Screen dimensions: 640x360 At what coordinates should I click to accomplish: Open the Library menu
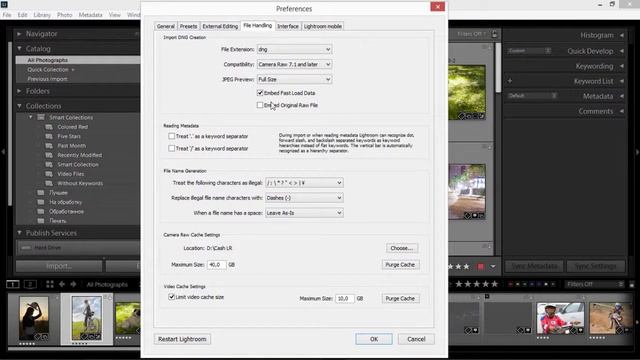(42, 15)
